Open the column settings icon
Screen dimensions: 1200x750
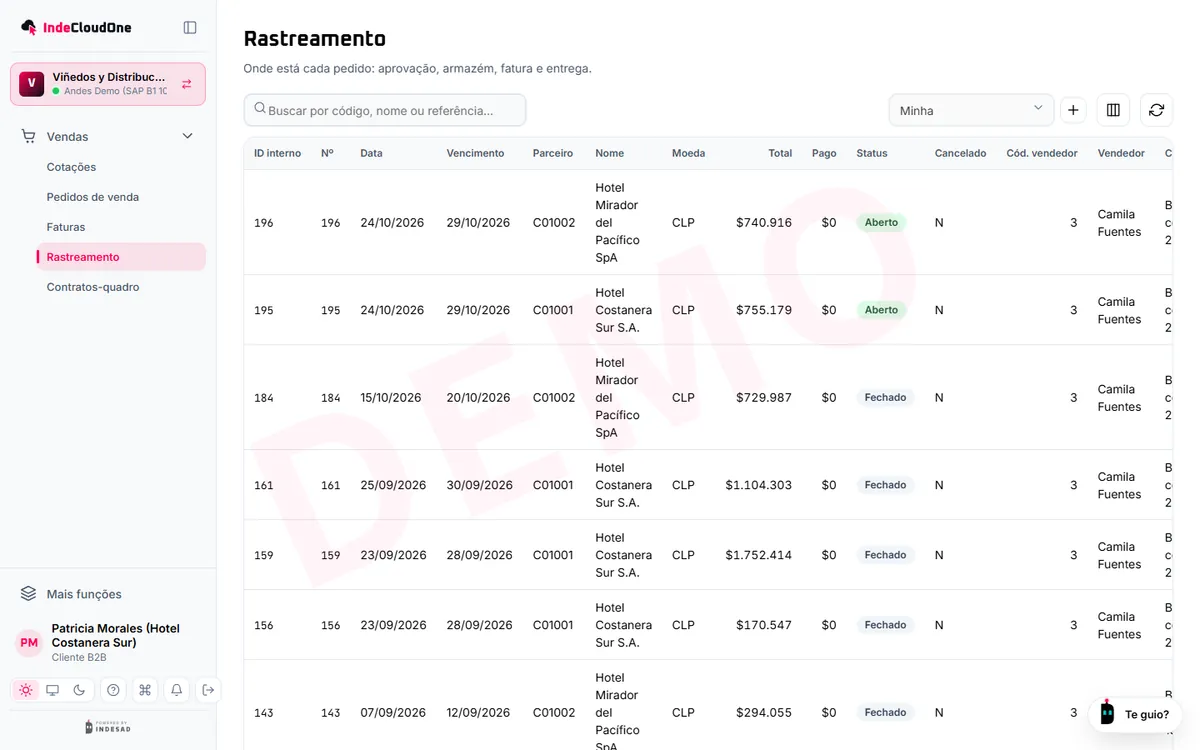click(1113, 110)
